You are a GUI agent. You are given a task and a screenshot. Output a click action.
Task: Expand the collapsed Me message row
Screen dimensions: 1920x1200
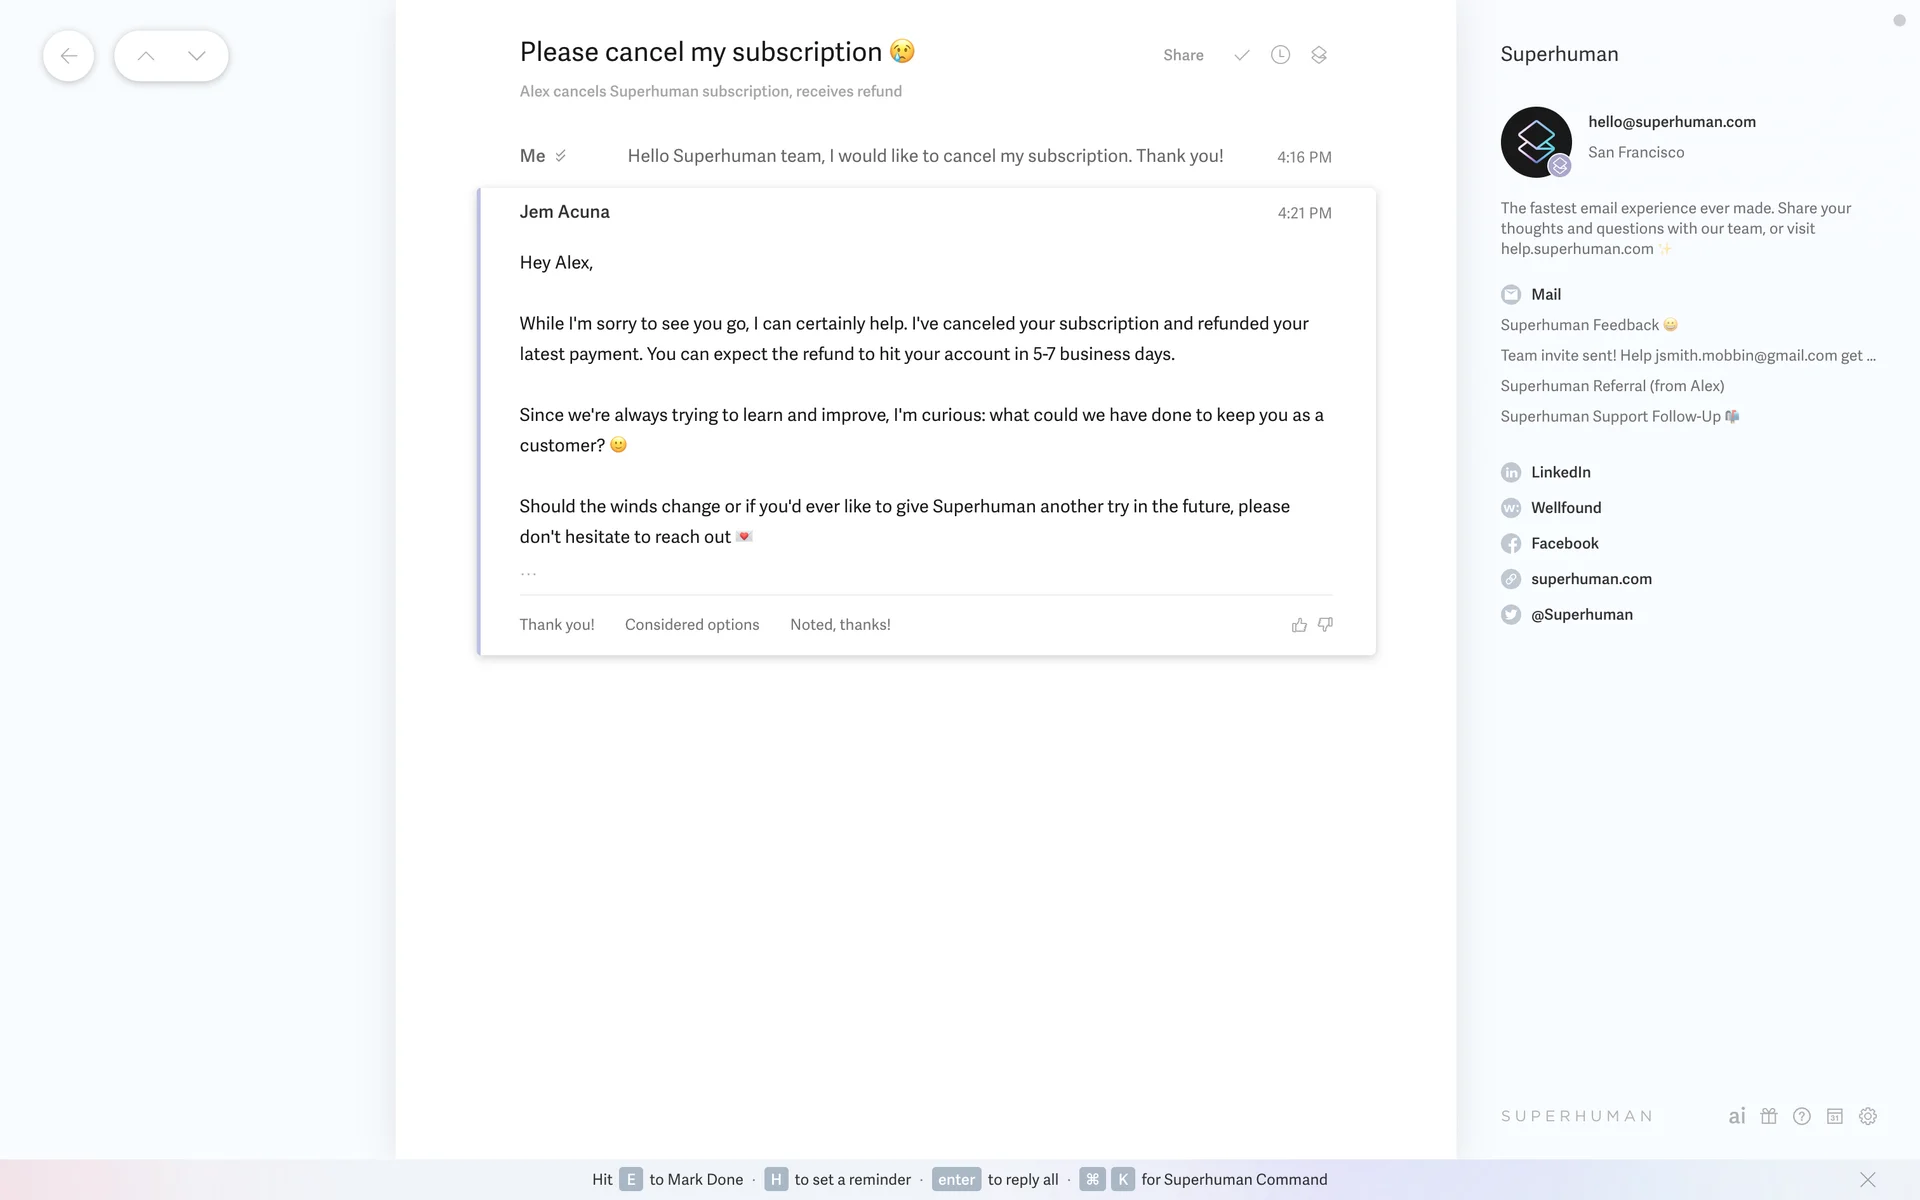coord(924,156)
